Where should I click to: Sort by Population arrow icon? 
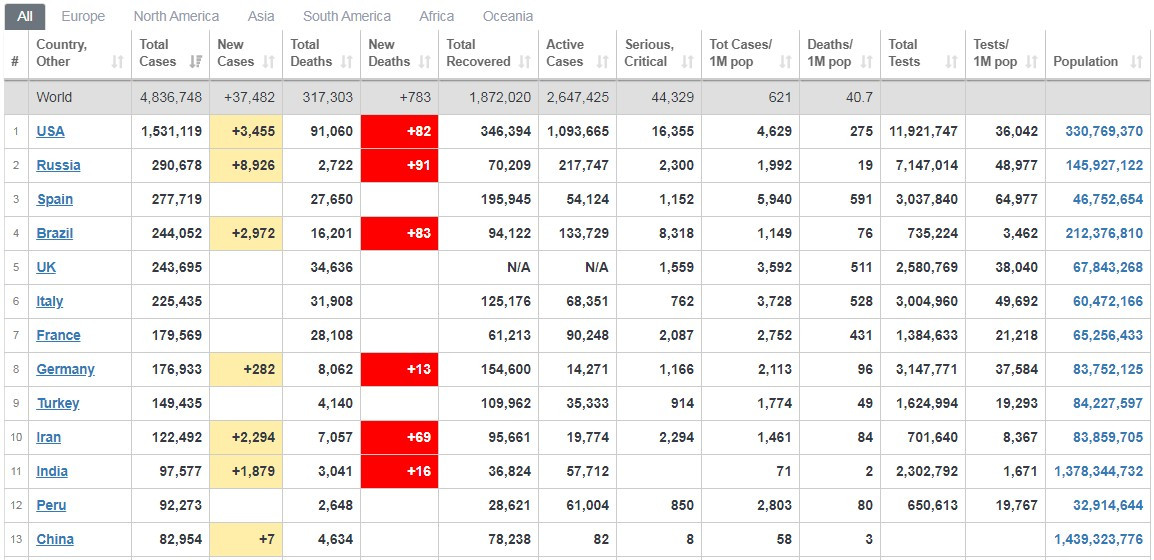point(1137,62)
